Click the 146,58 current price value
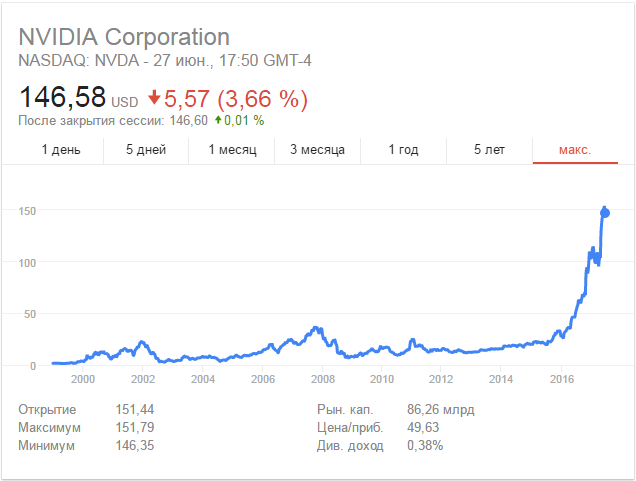This screenshot has width=636, height=481. pyautogui.click(x=63, y=100)
